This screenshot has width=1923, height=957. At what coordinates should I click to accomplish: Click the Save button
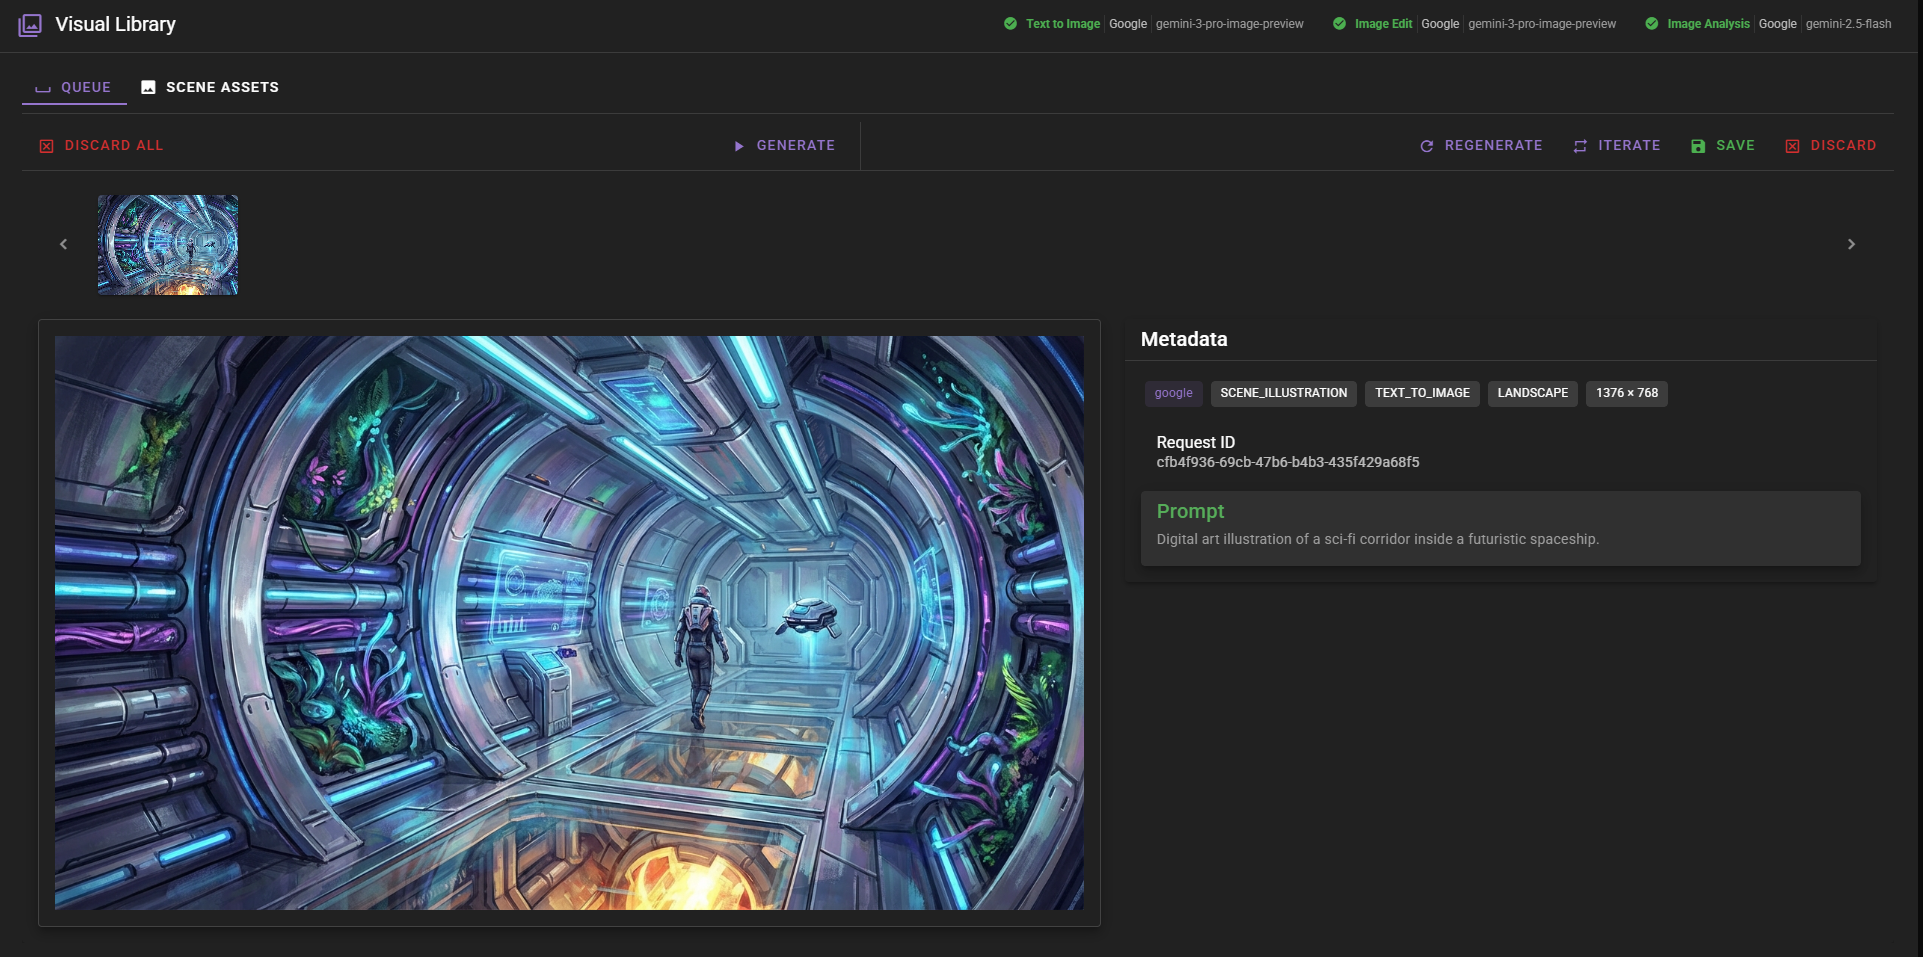click(x=1723, y=145)
